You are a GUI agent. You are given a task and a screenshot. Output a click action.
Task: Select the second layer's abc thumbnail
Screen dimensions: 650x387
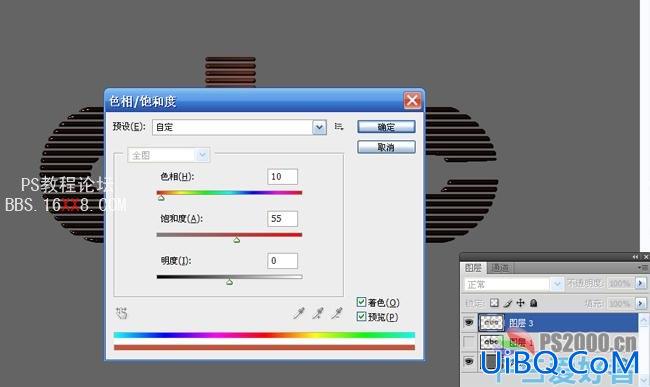click(x=491, y=342)
